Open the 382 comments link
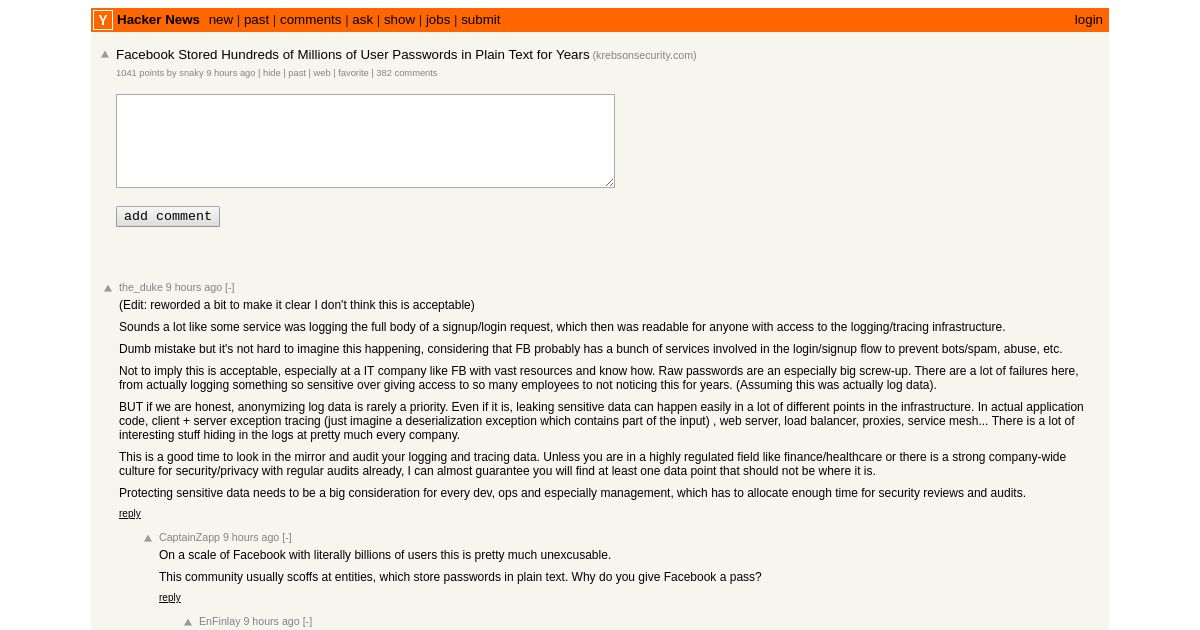This screenshot has width=1200, height=630. click(x=407, y=73)
